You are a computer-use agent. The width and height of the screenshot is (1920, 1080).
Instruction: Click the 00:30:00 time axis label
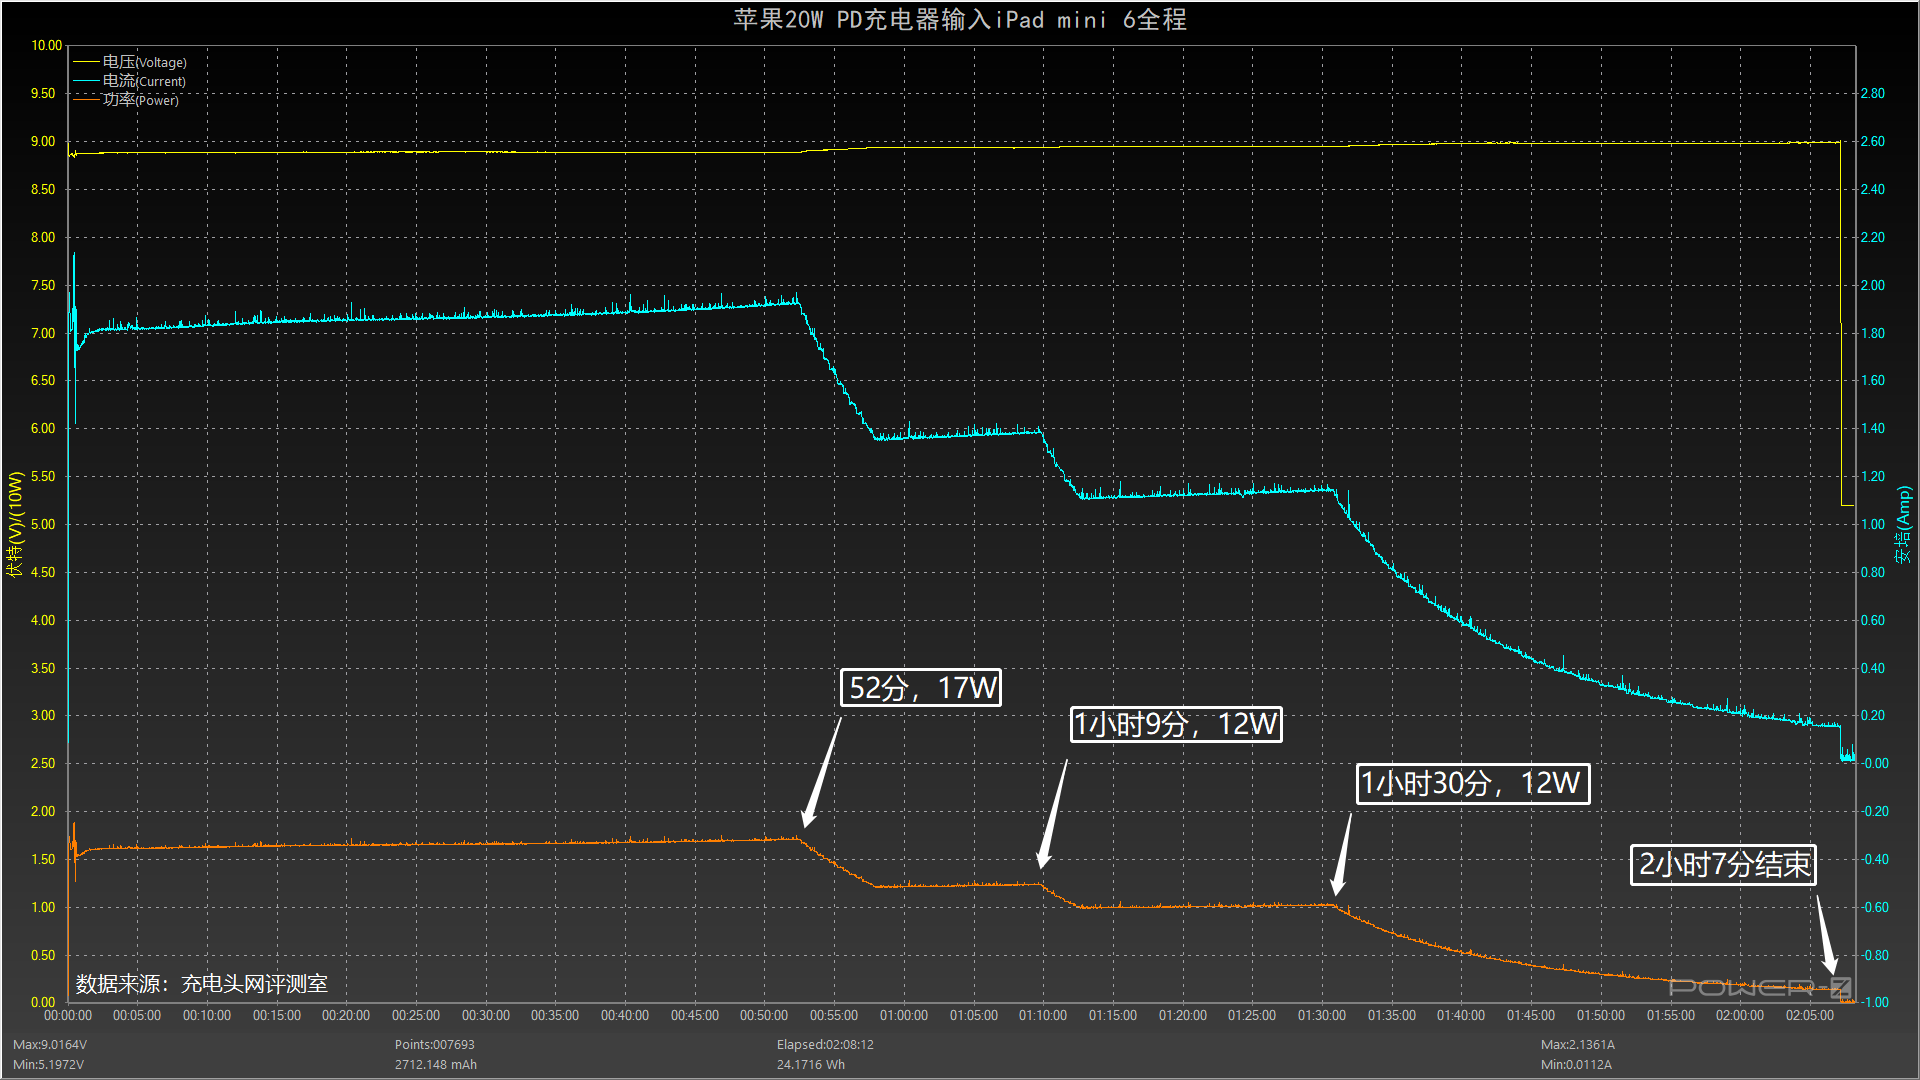[486, 1015]
